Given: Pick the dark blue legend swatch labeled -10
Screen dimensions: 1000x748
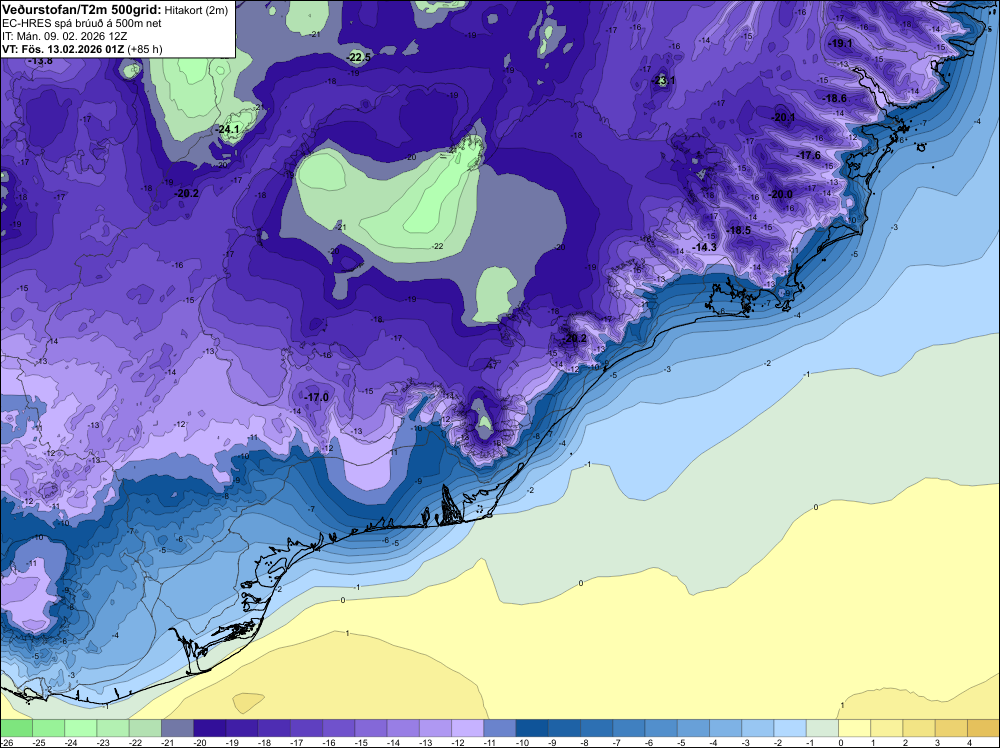Looking at the screenshot, I should pyautogui.click(x=532, y=728).
